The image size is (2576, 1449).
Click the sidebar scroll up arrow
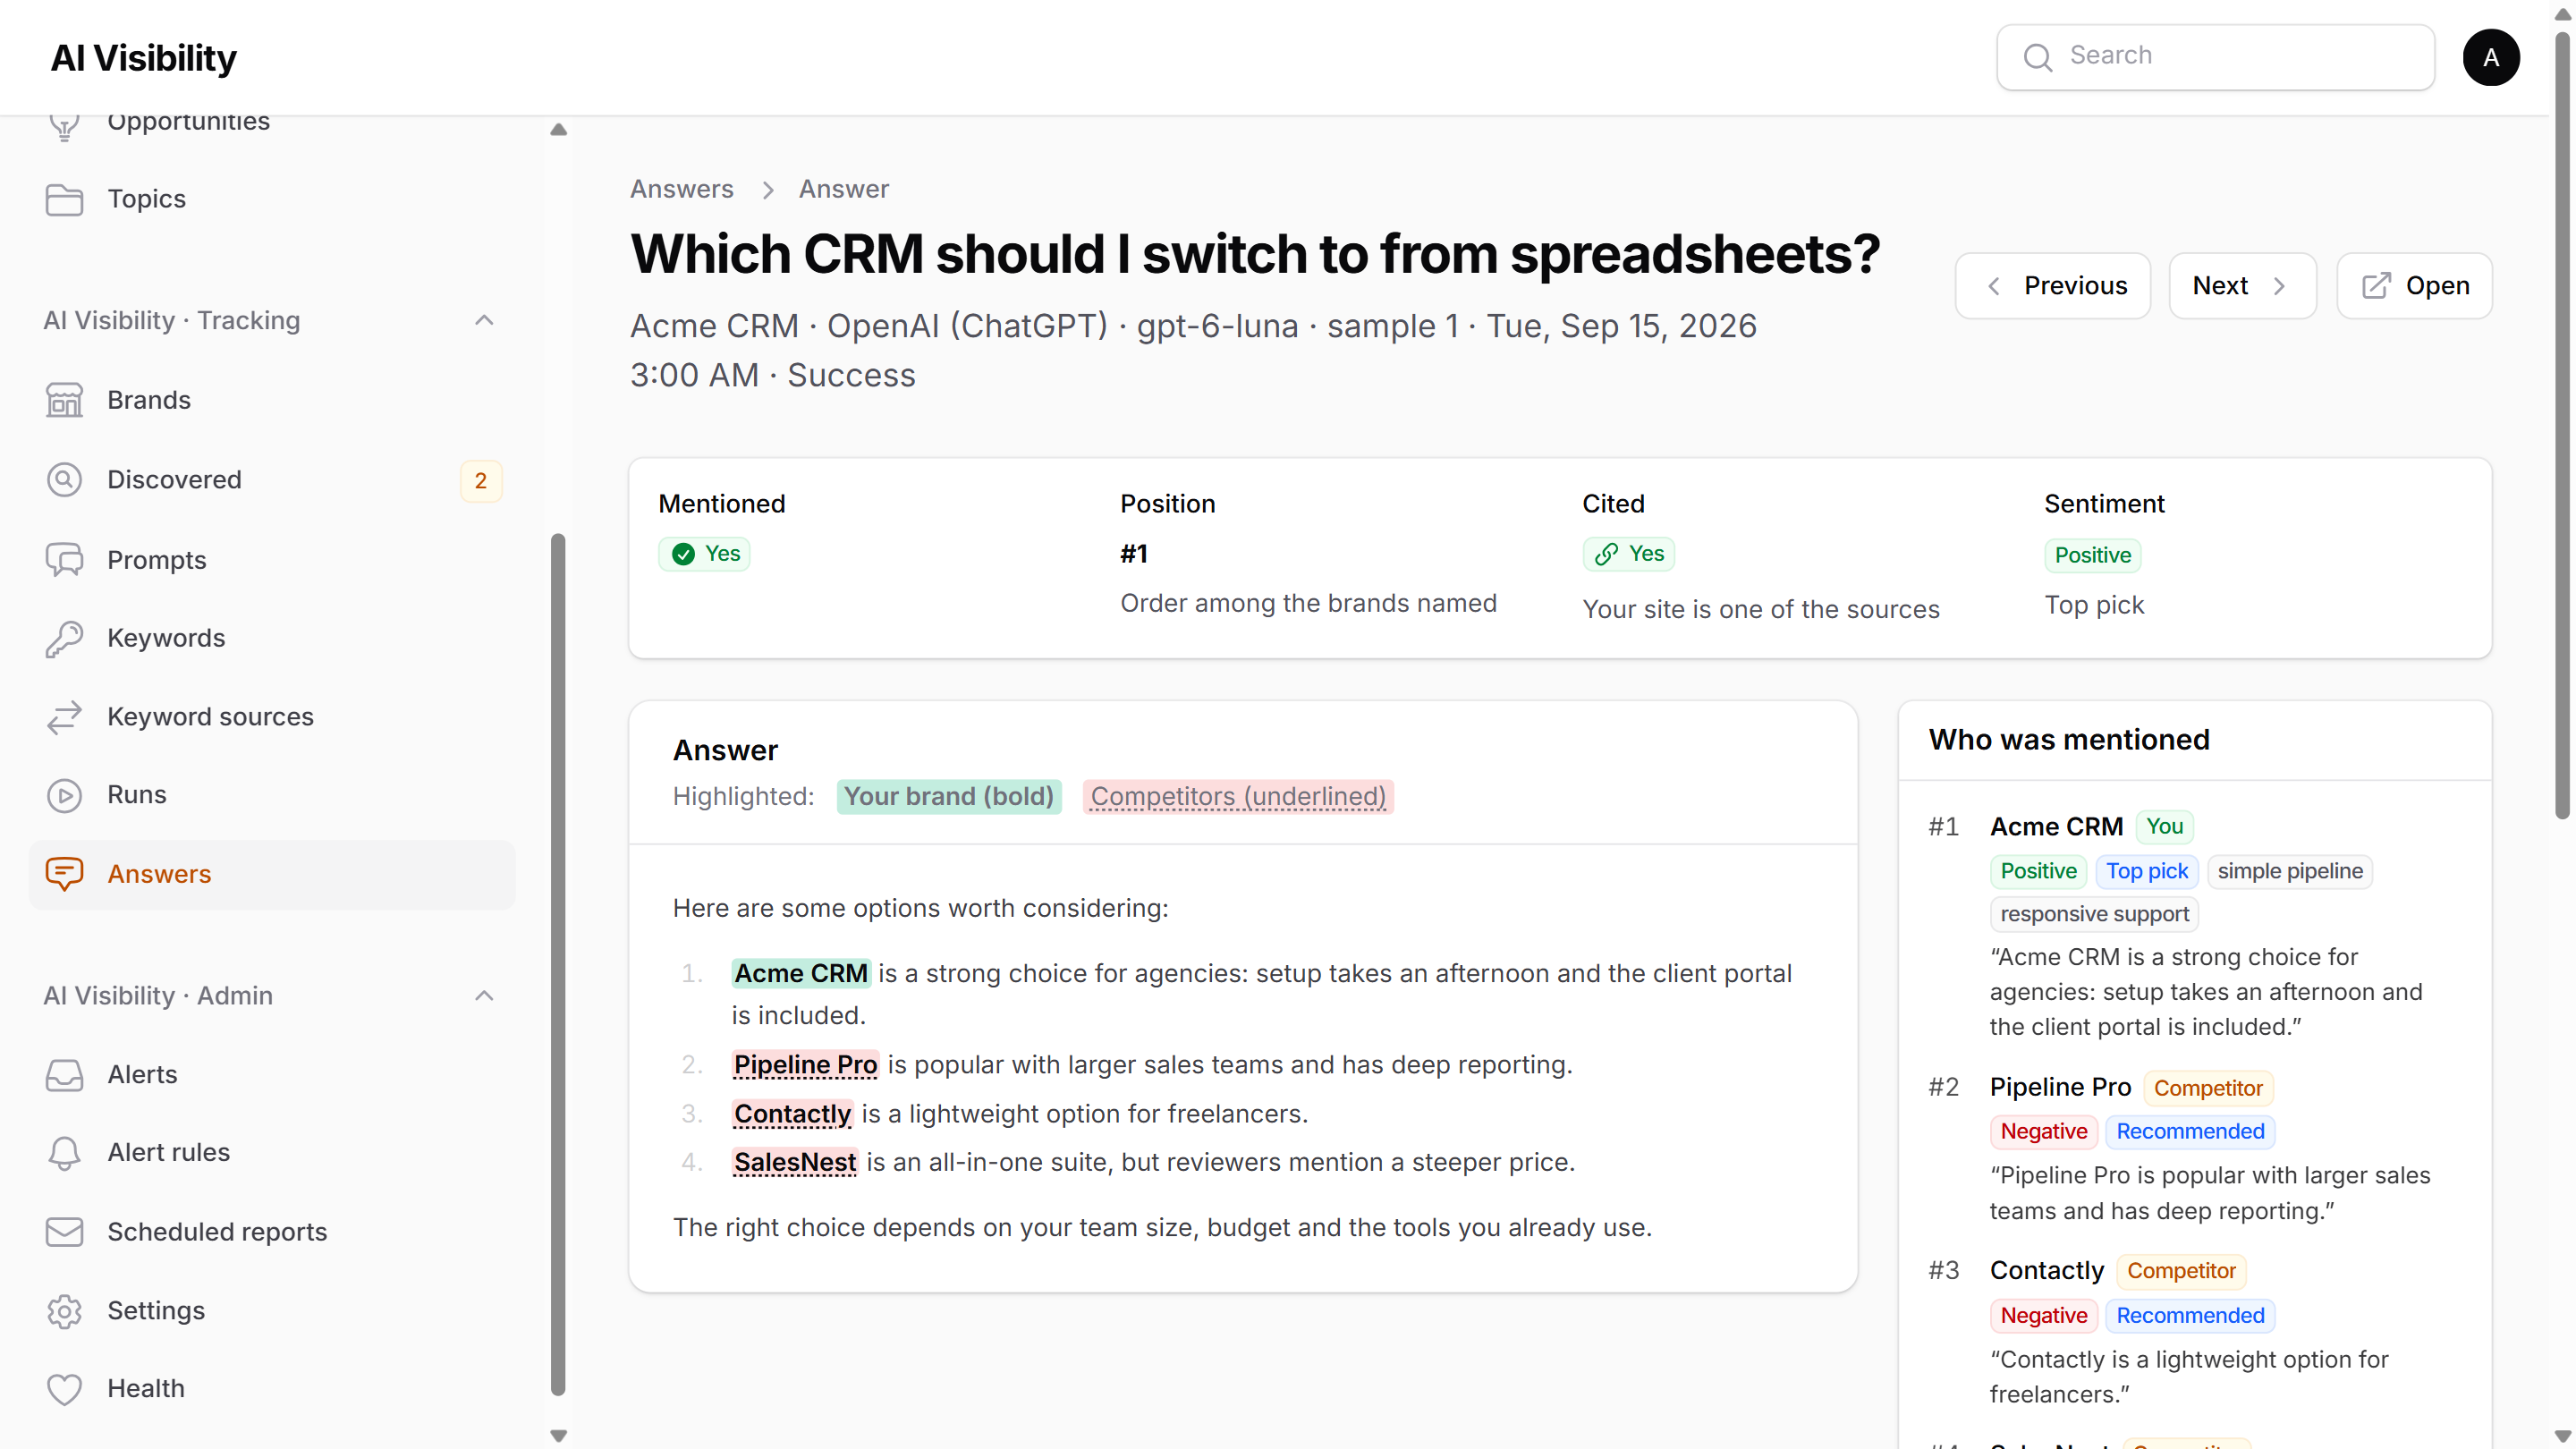pyautogui.click(x=559, y=130)
